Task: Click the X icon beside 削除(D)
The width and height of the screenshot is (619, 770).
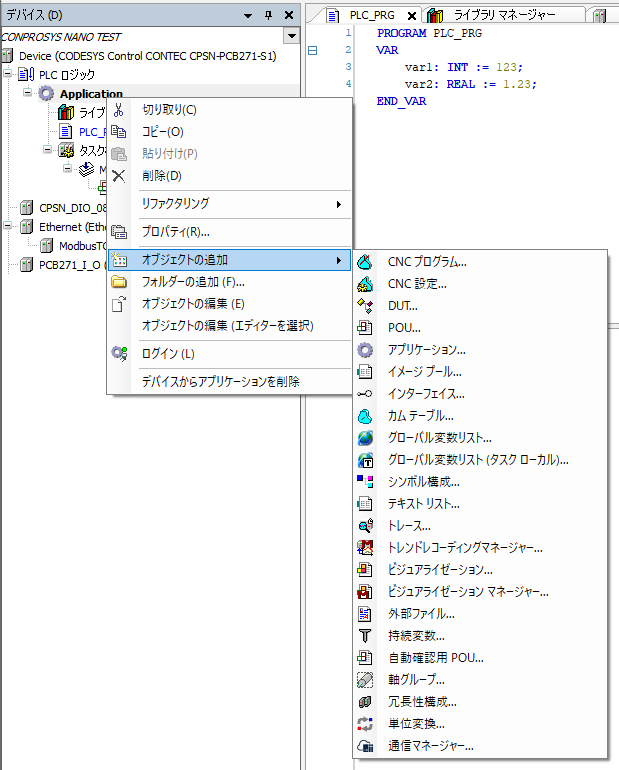Action: 118,176
